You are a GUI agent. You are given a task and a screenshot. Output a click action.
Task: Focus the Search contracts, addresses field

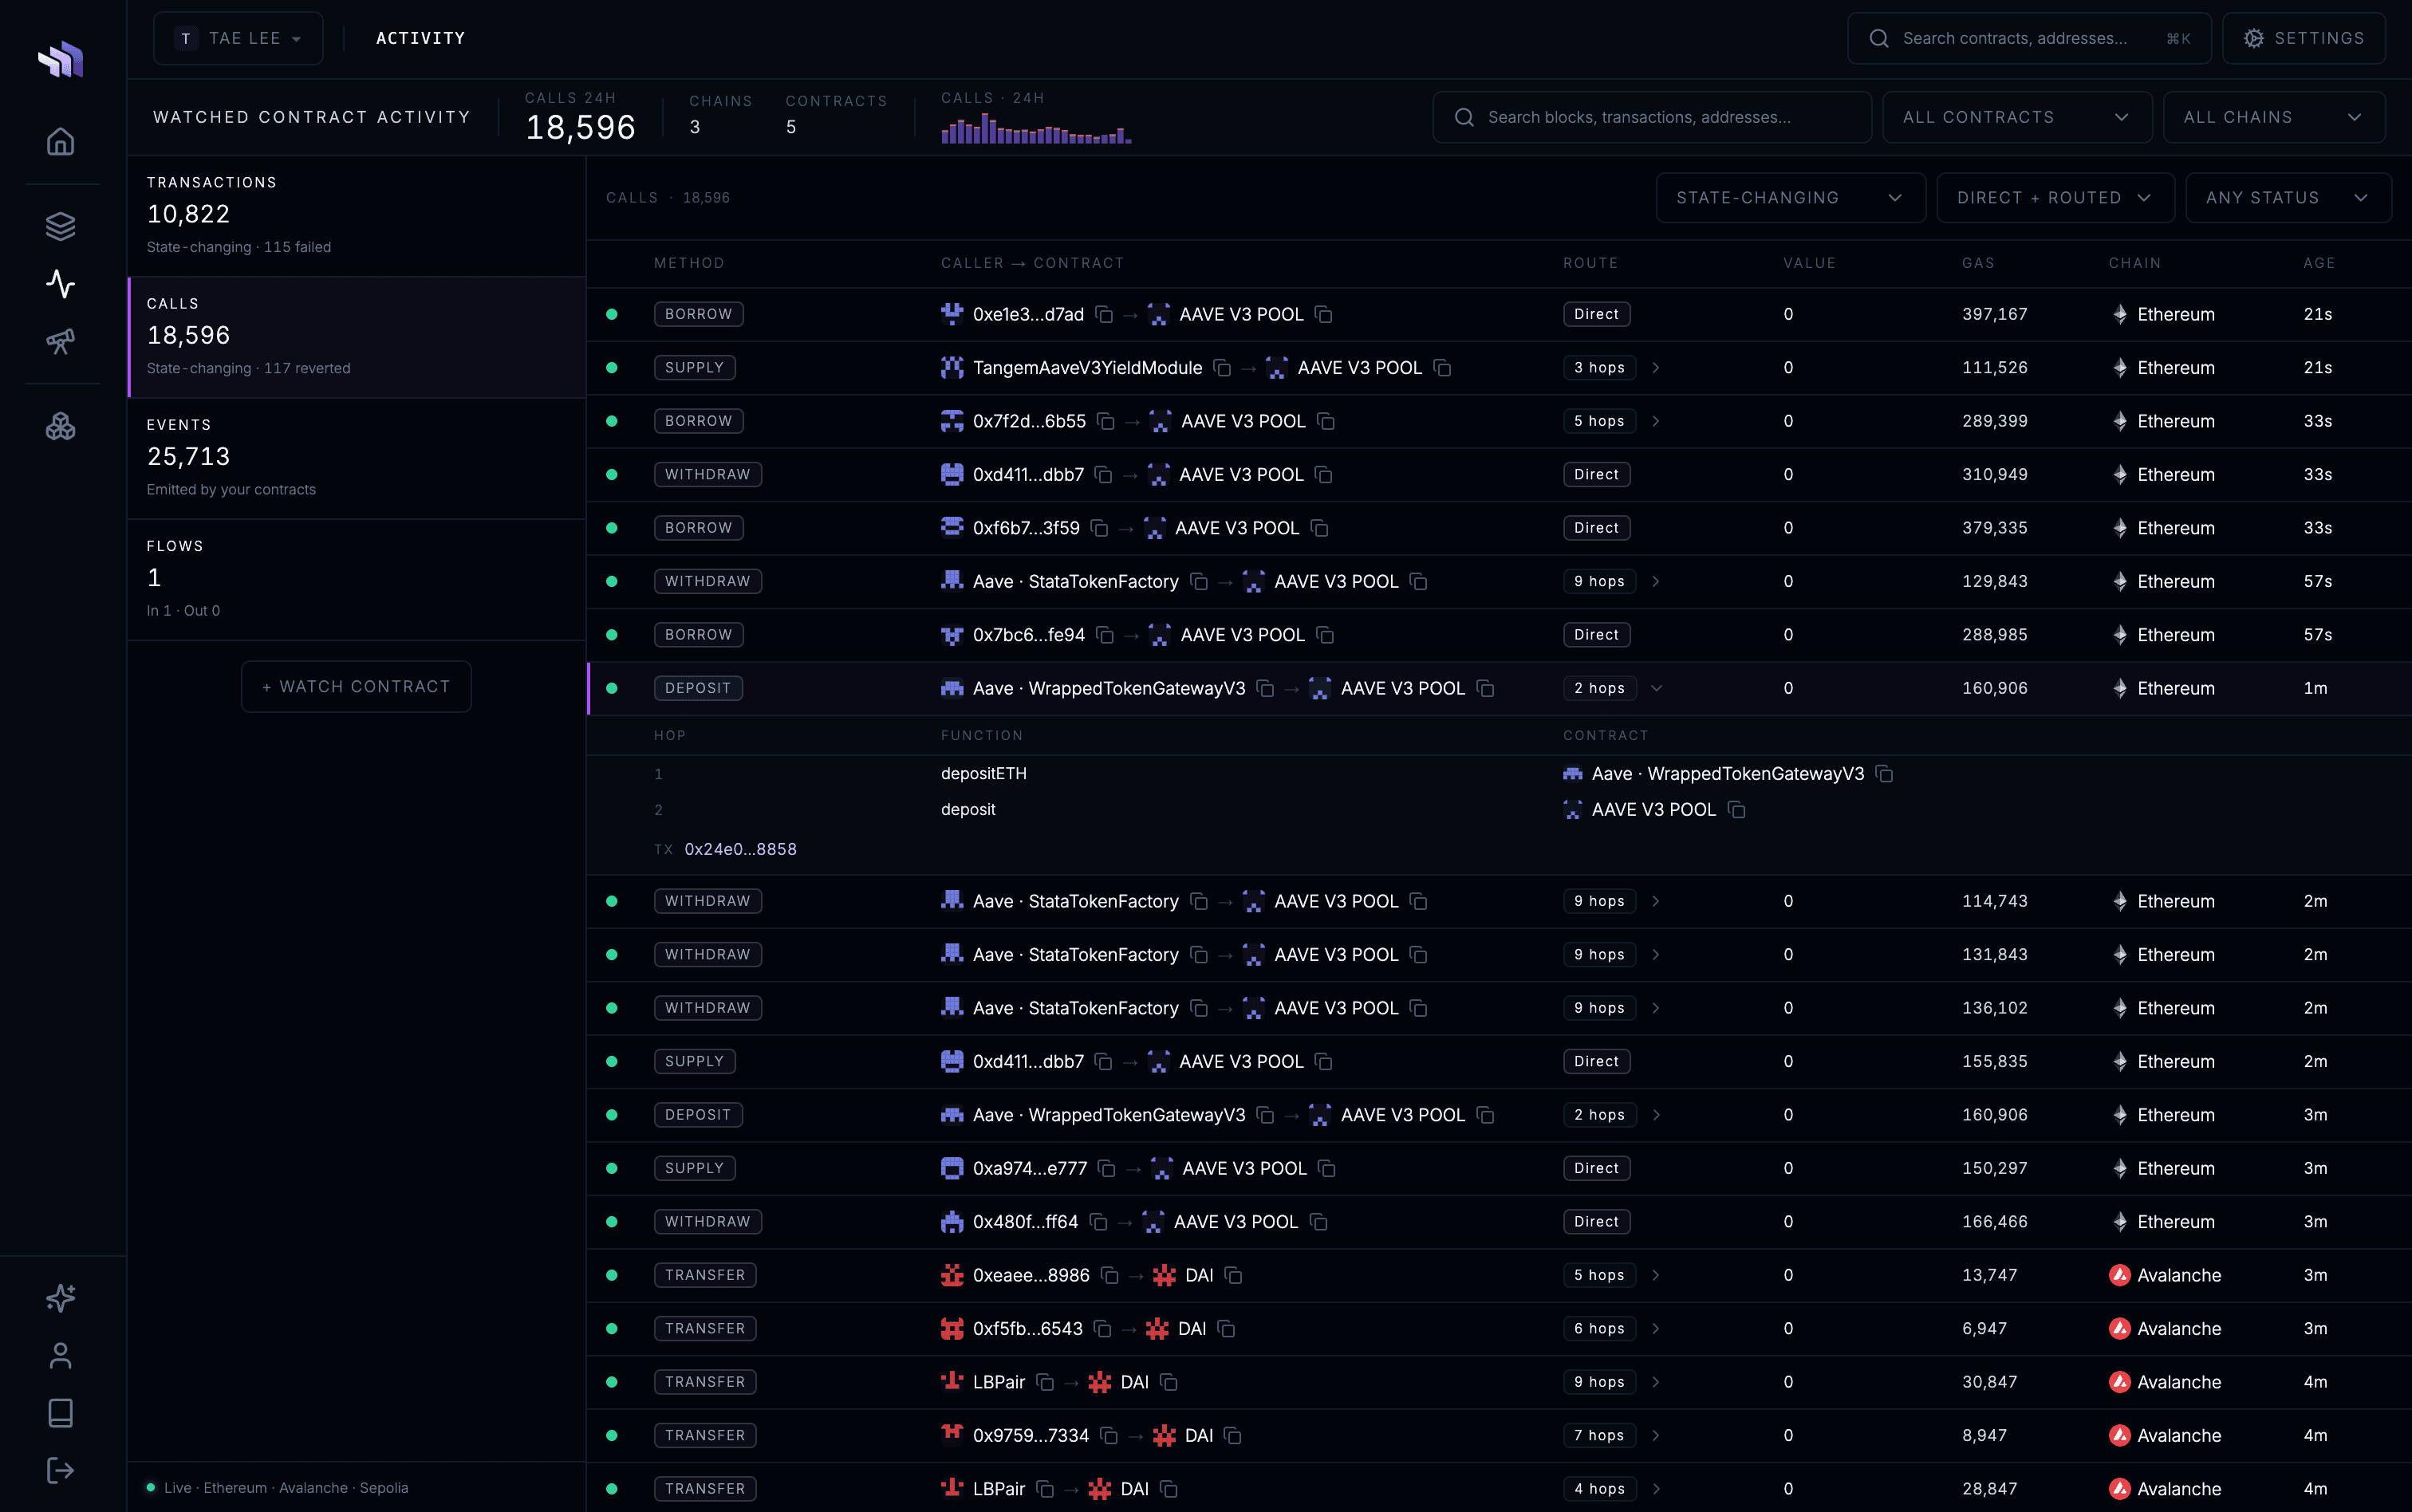pyautogui.click(x=2029, y=38)
